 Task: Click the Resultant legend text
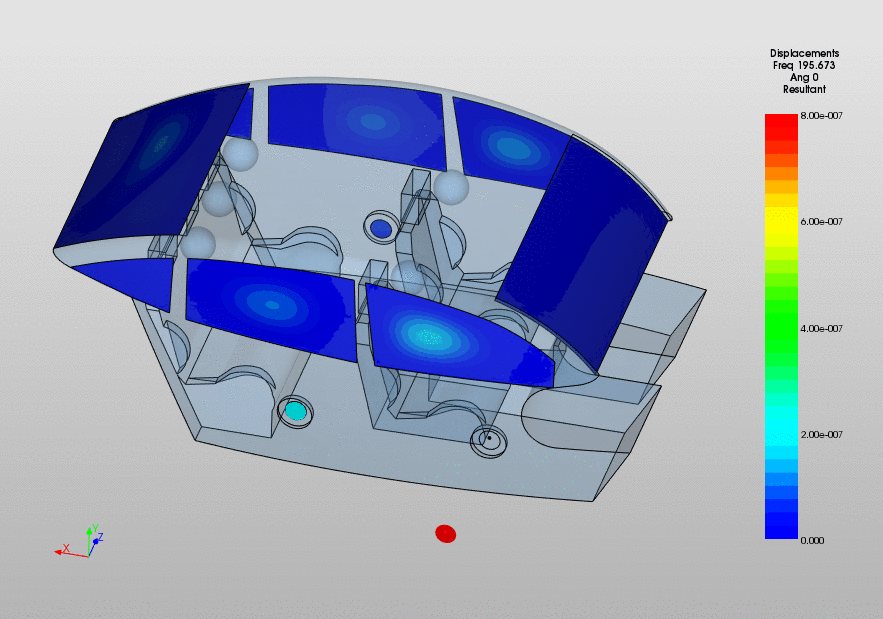pos(804,89)
